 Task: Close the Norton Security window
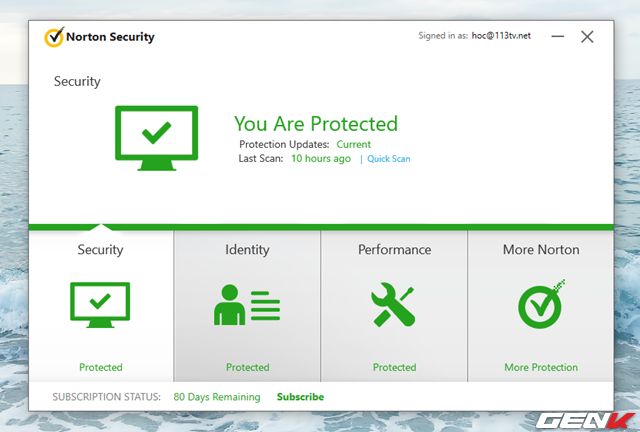pos(587,37)
